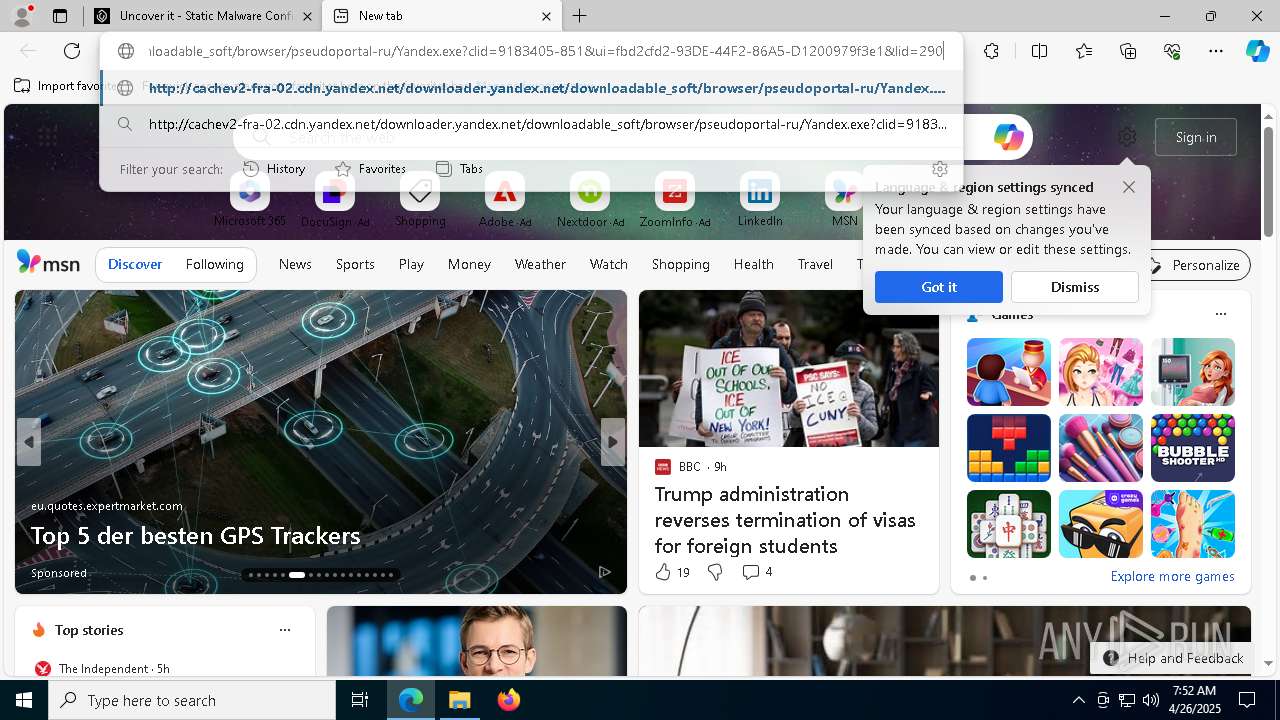Open Microsoft 365 quick link
This screenshot has height=720, width=1280.
coord(250,200)
